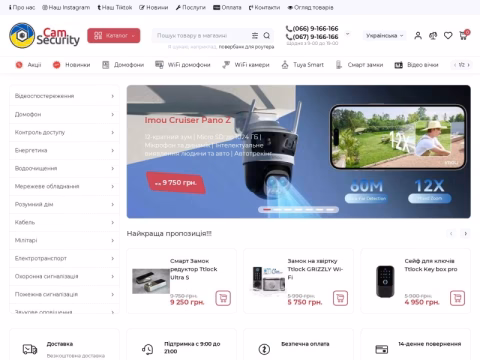Go to next category bar page arrow
Image resolution: width=480 pixels, height=360 pixels.
point(468,65)
